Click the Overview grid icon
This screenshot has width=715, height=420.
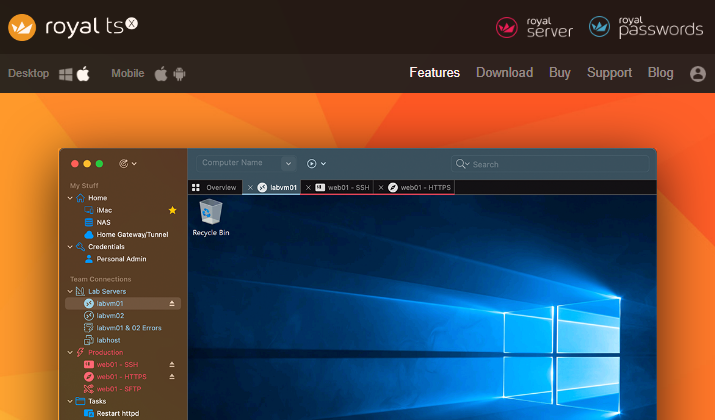tap(196, 187)
